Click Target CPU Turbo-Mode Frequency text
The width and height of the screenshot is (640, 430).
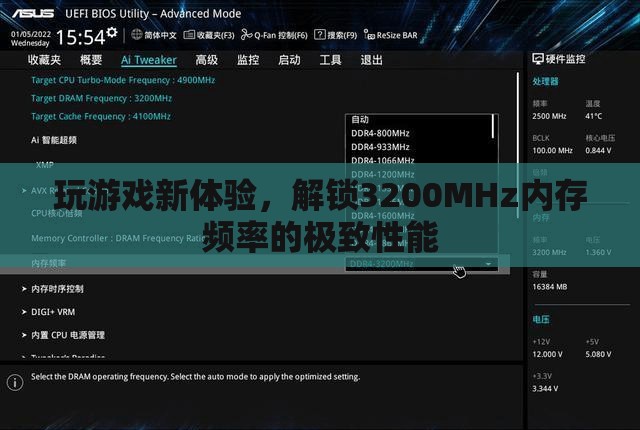(123, 80)
